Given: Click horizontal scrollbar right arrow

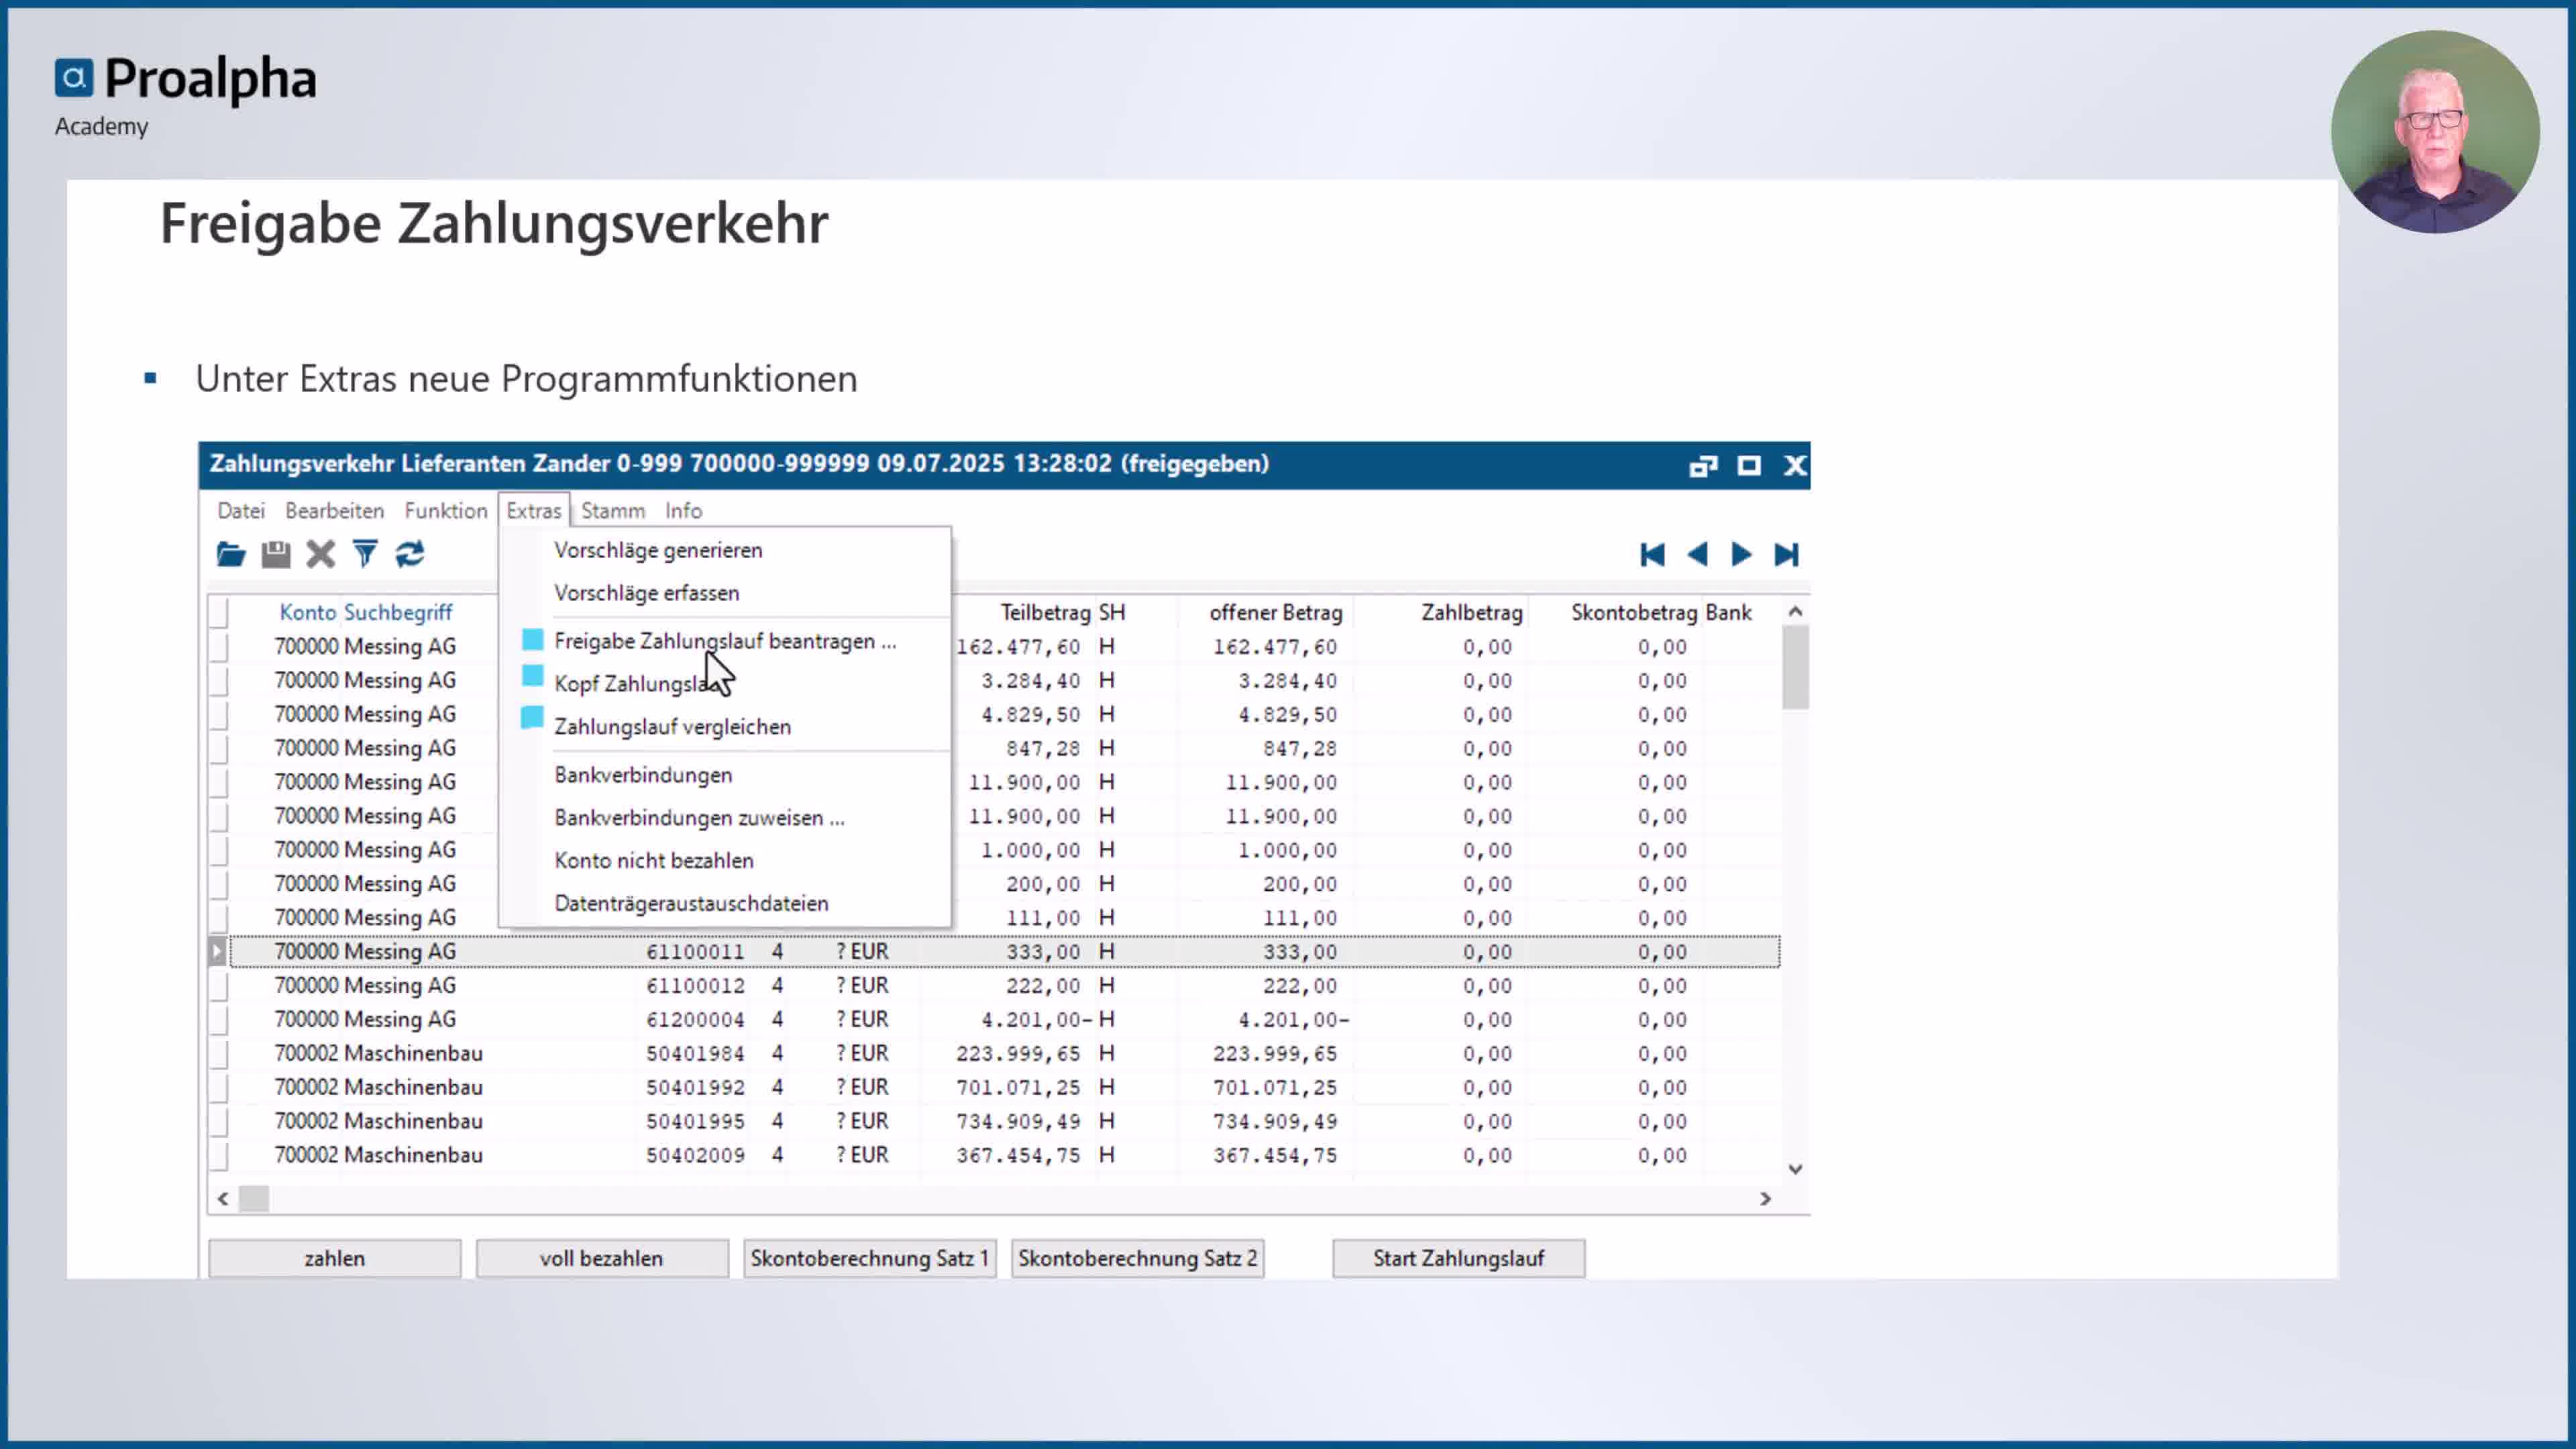Looking at the screenshot, I should pyautogui.click(x=1766, y=1199).
